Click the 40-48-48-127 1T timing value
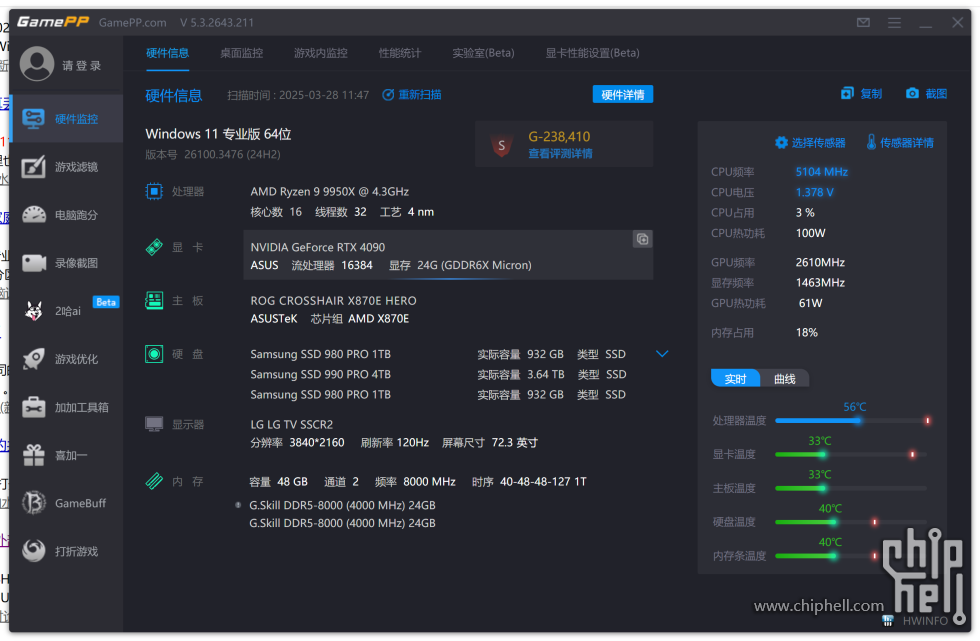980x641 pixels. tap(543, 482)
